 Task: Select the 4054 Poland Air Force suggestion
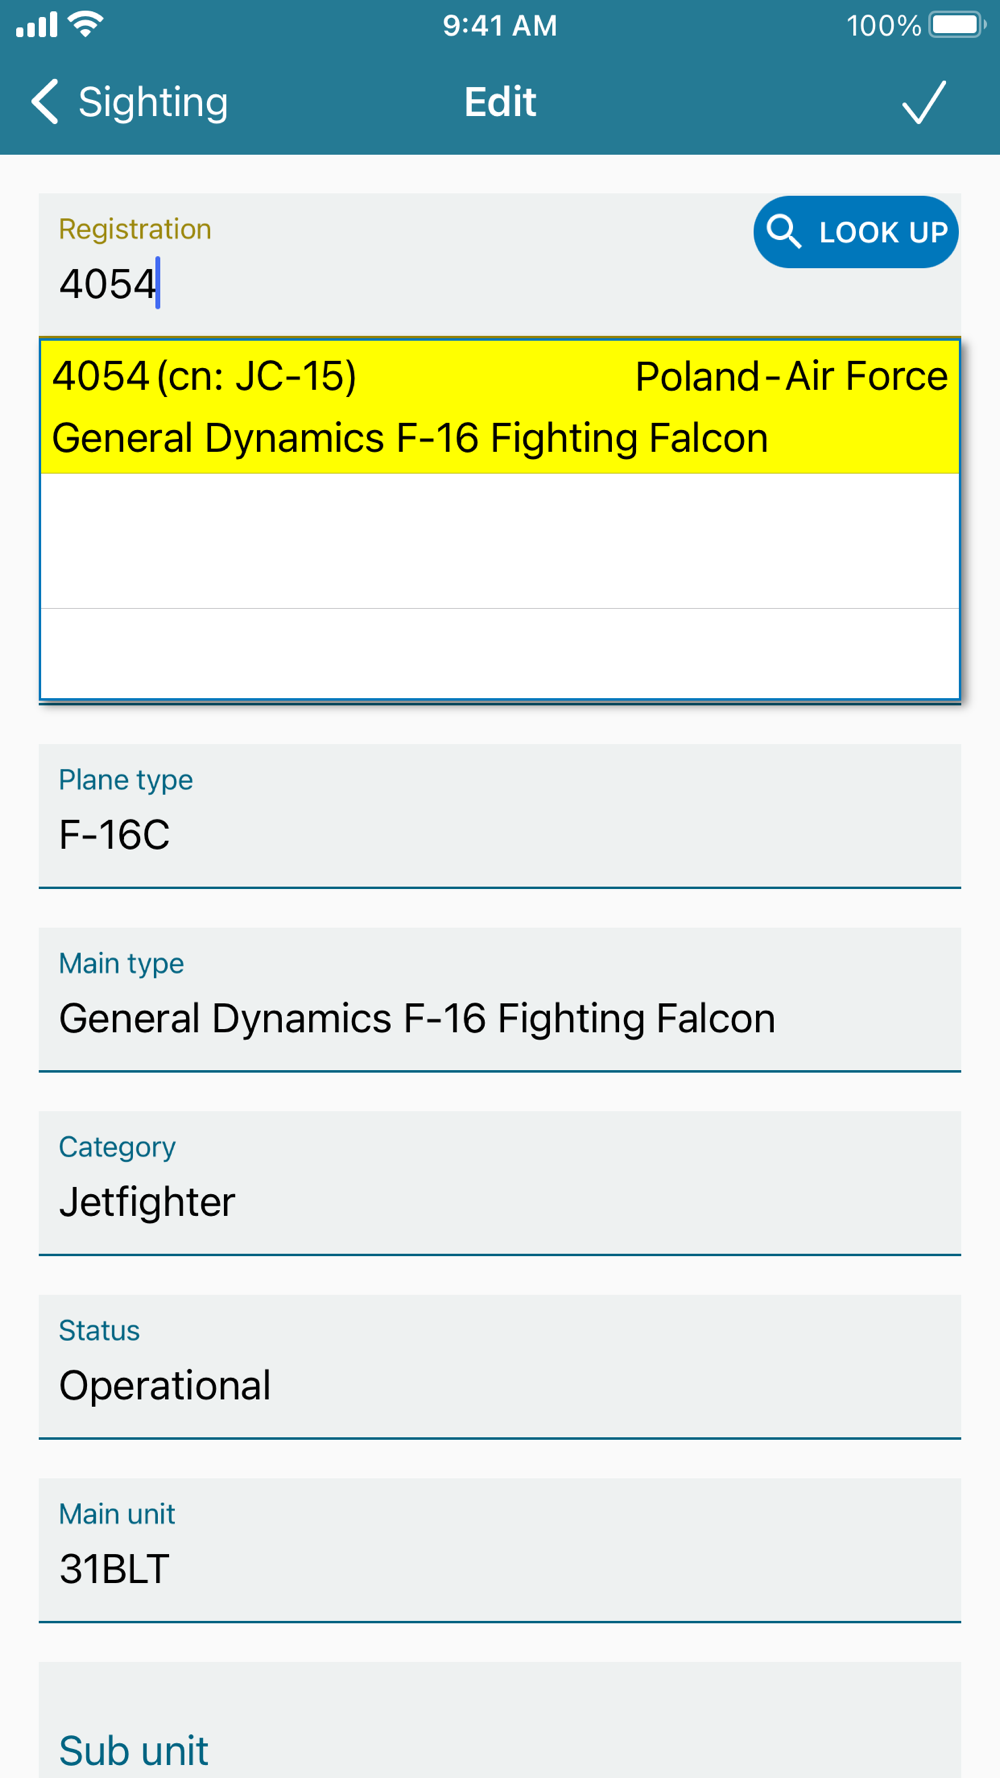[x=500, y=407]
